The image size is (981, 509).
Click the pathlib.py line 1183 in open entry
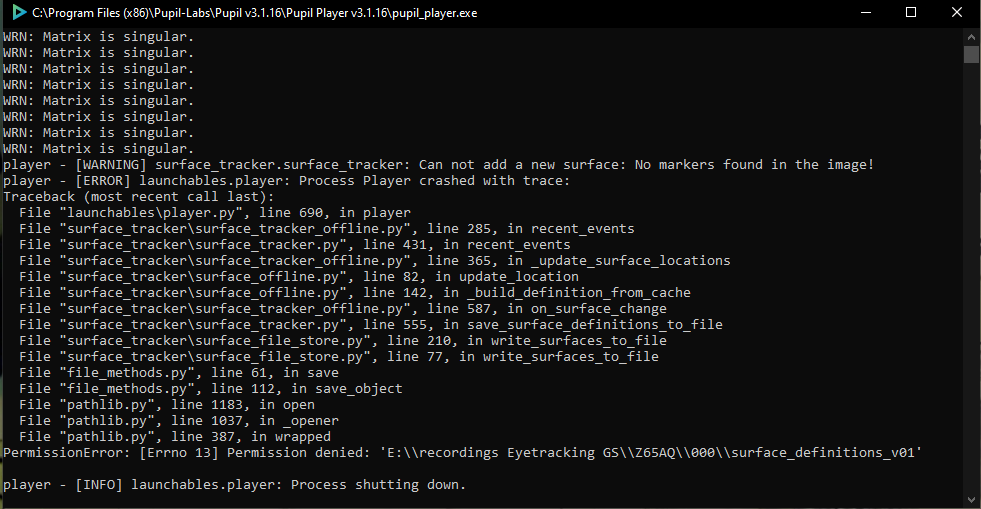(x=166, y=405)
